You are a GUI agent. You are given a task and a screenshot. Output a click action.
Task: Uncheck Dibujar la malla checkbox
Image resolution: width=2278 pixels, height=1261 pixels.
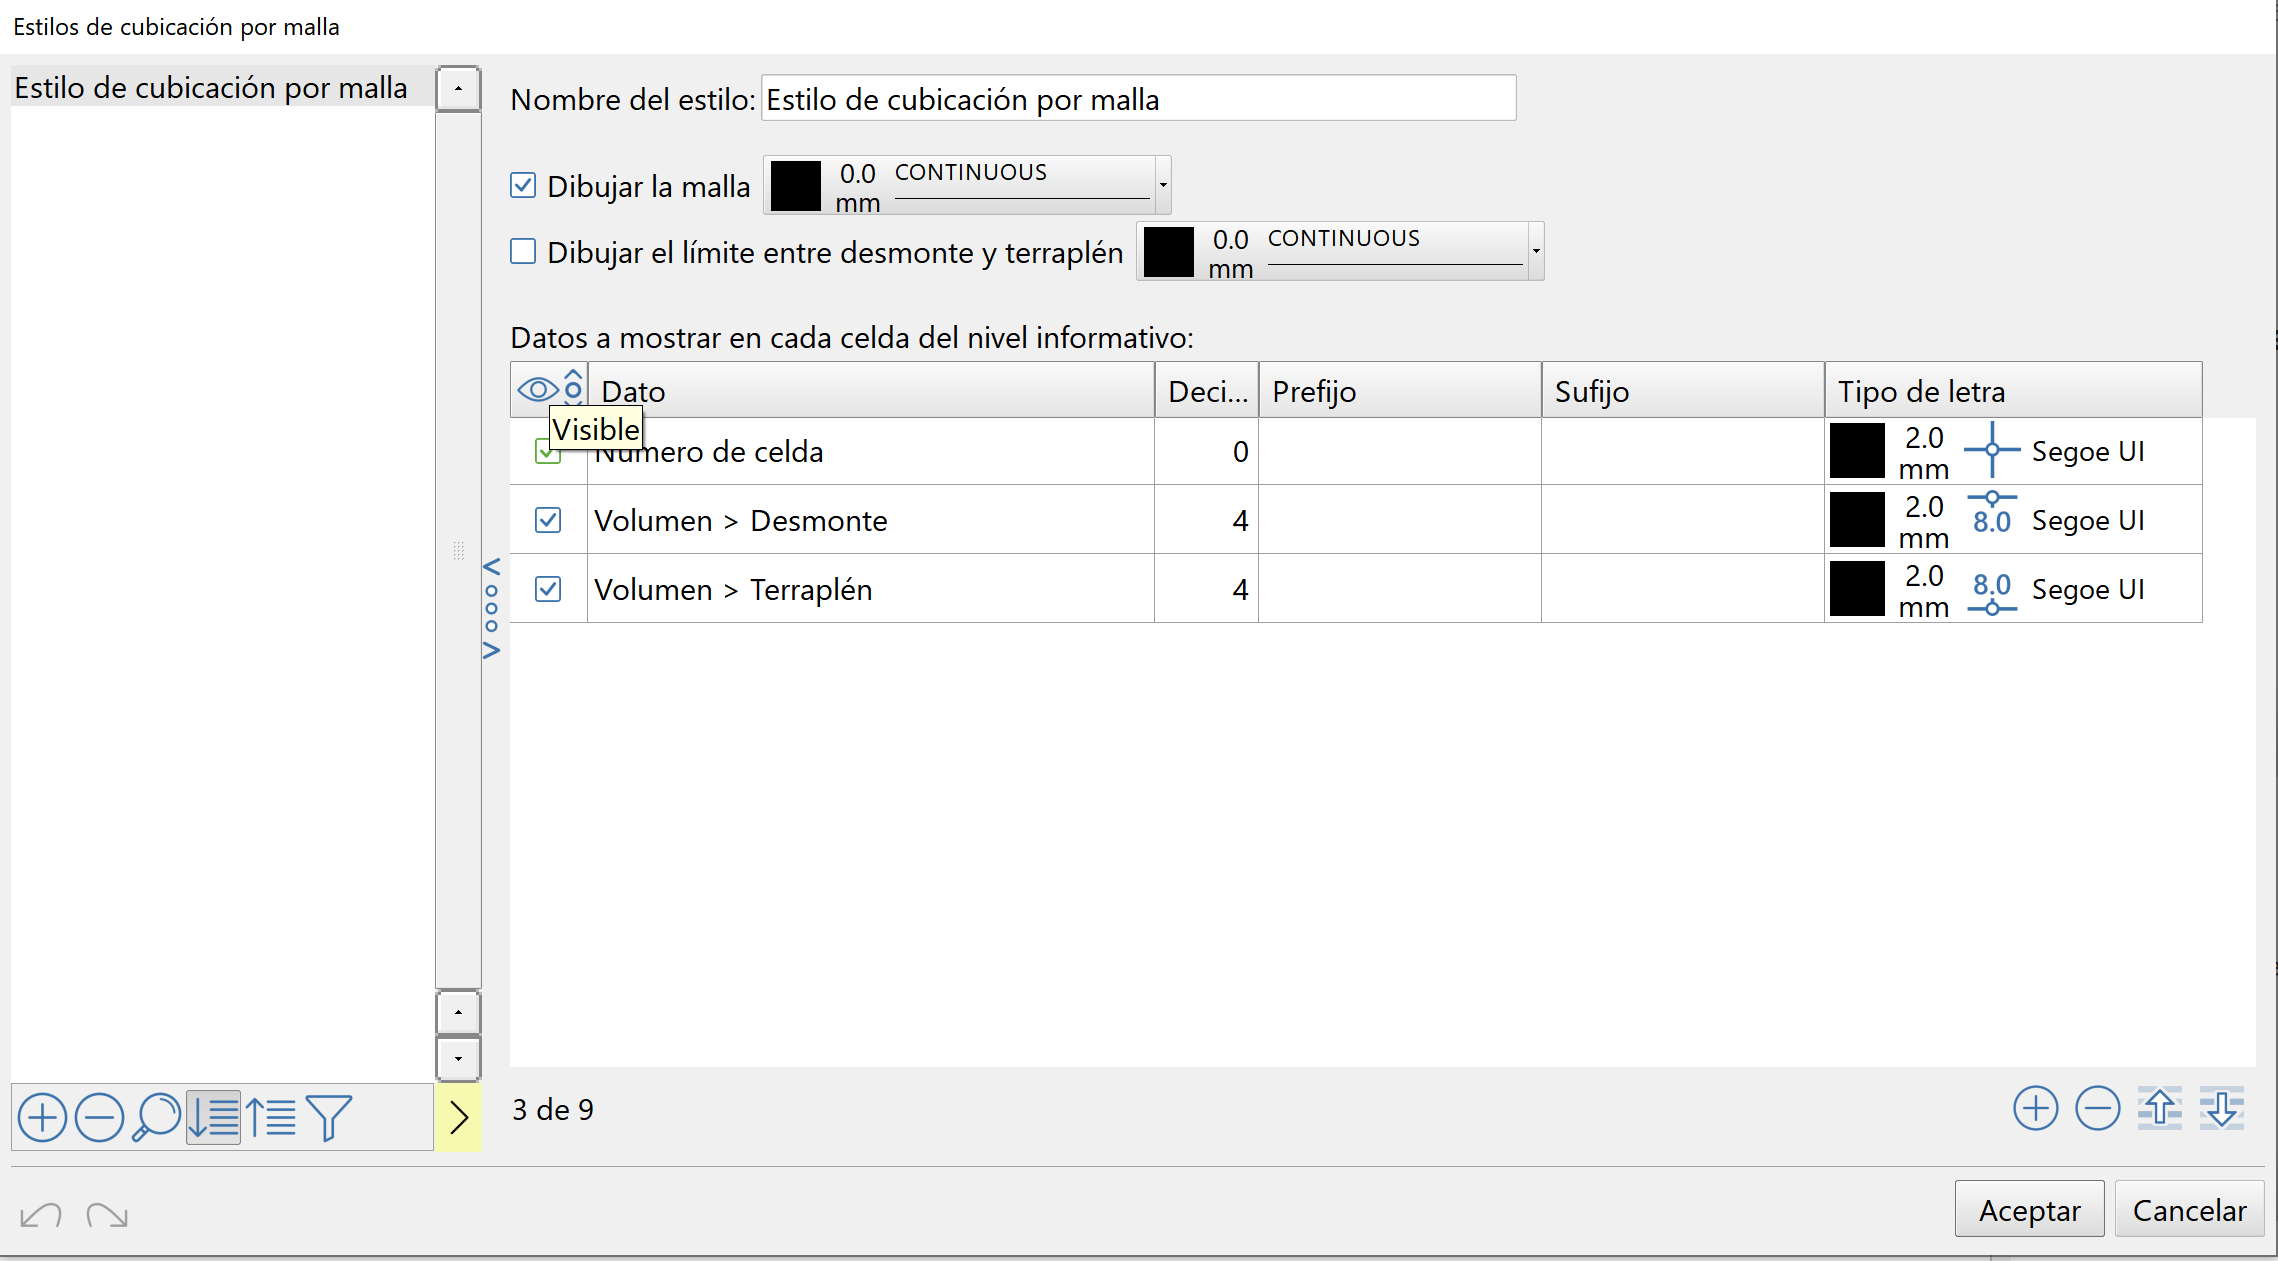[523, 185]
